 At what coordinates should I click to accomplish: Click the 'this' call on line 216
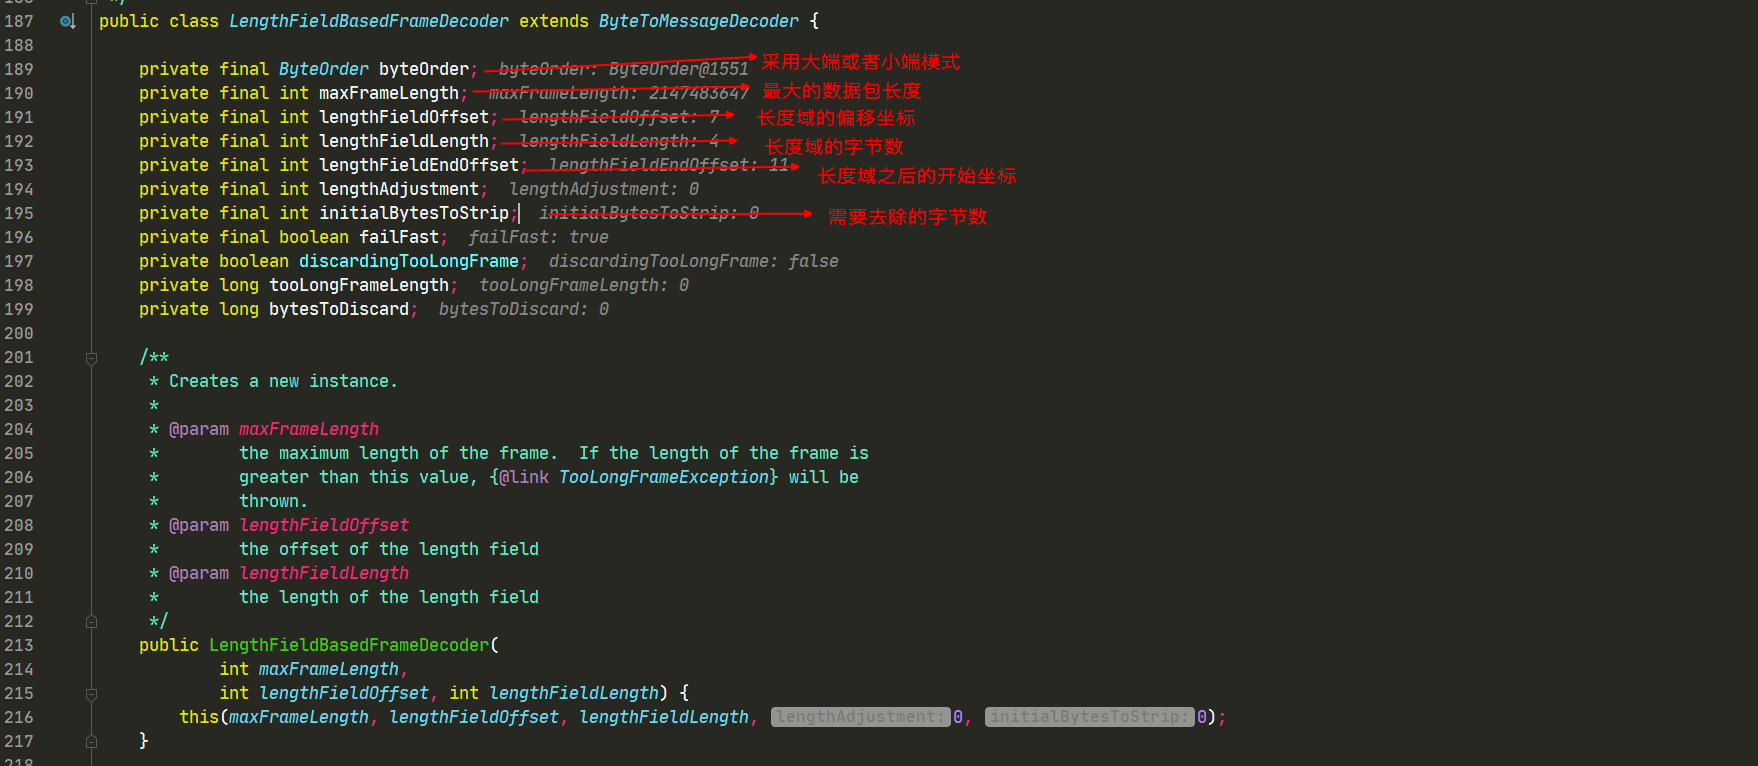(199, 717)
